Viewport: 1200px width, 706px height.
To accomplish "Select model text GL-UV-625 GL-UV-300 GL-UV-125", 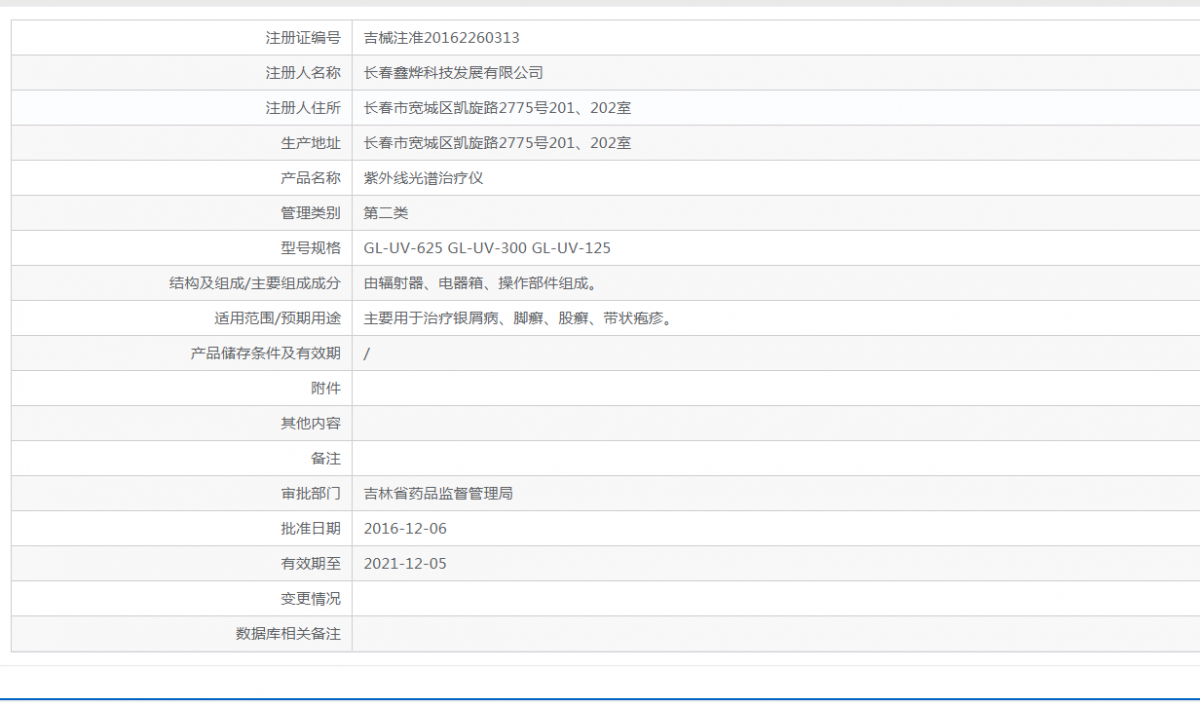I will [487, 247].
